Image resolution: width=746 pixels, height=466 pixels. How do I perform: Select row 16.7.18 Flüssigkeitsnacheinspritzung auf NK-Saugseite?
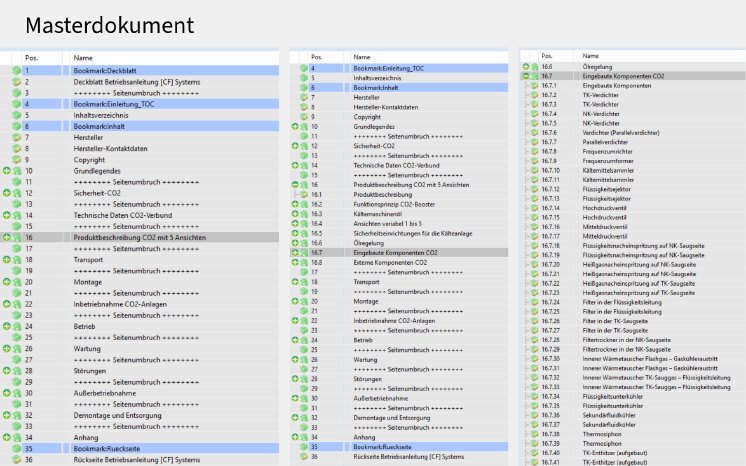(633, 246)
